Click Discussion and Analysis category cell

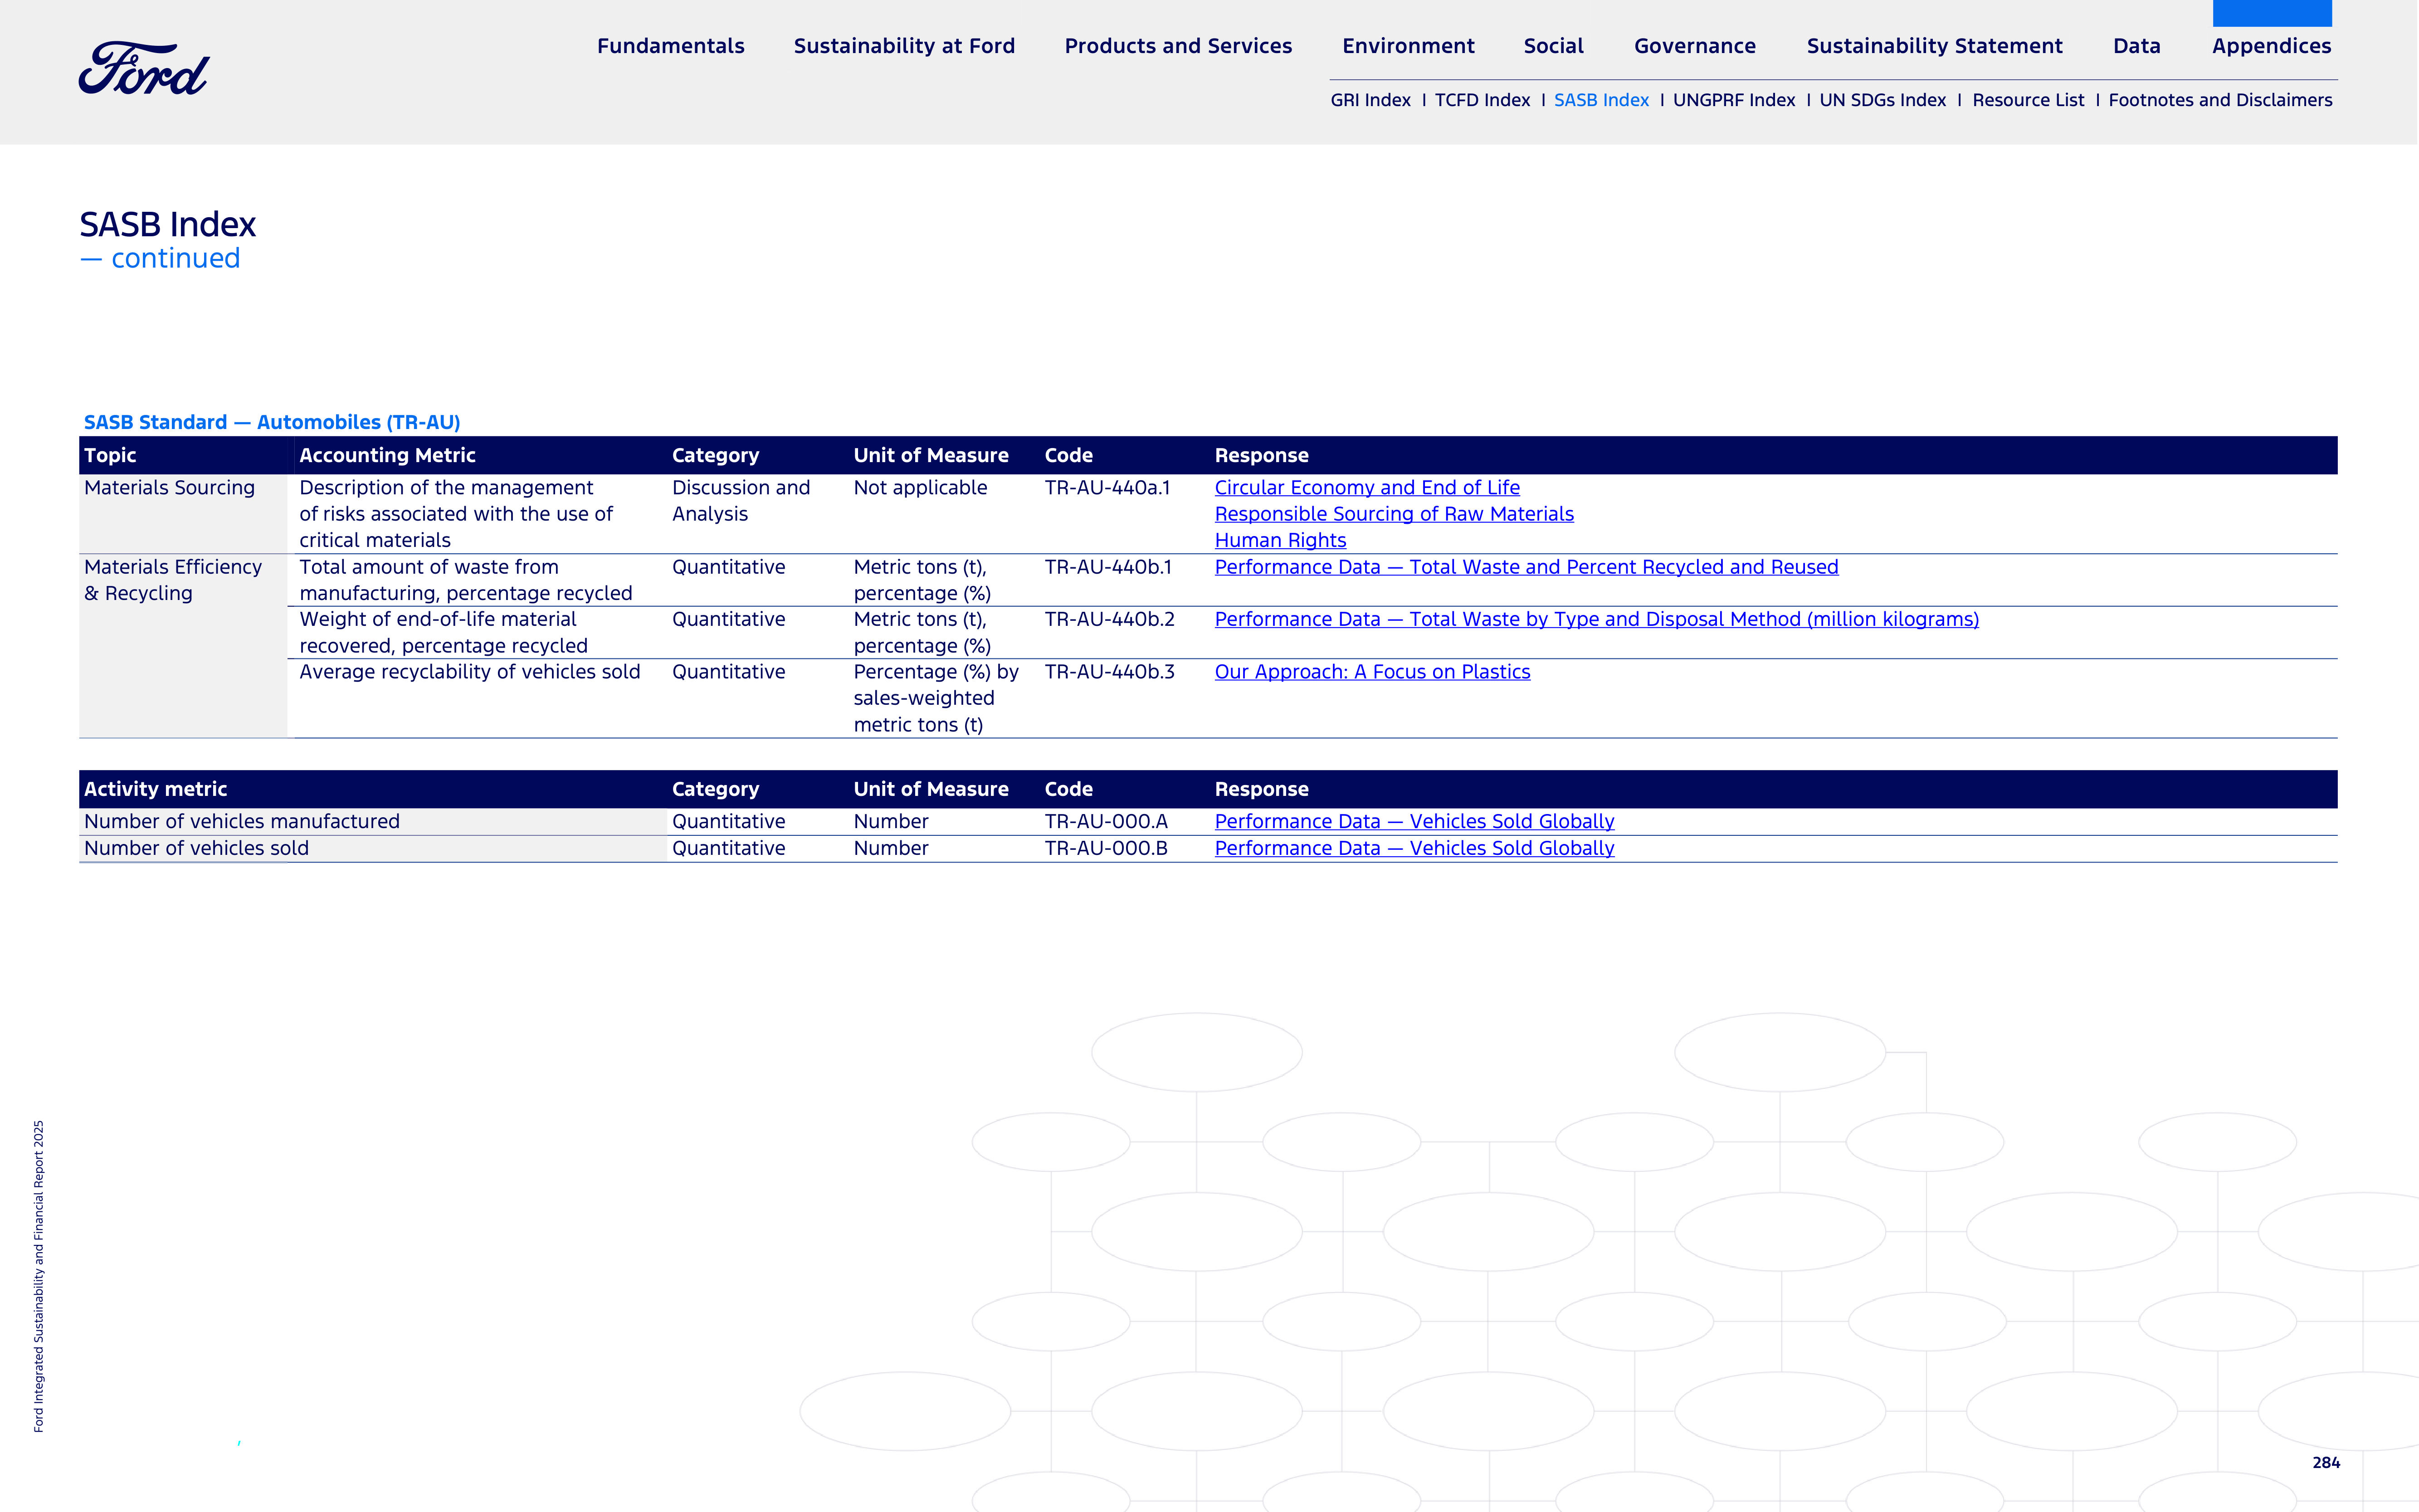tap(740, 501)
